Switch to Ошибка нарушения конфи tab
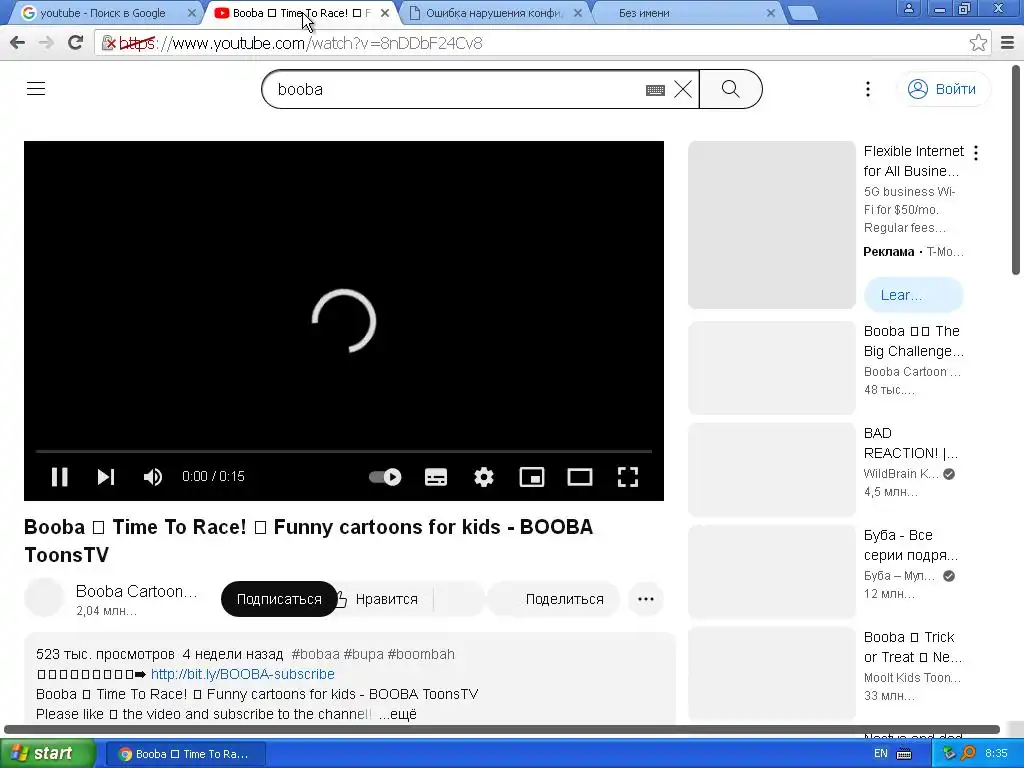Image resolution: width=1024 pixels, height=768 pixels. [493, 13]
